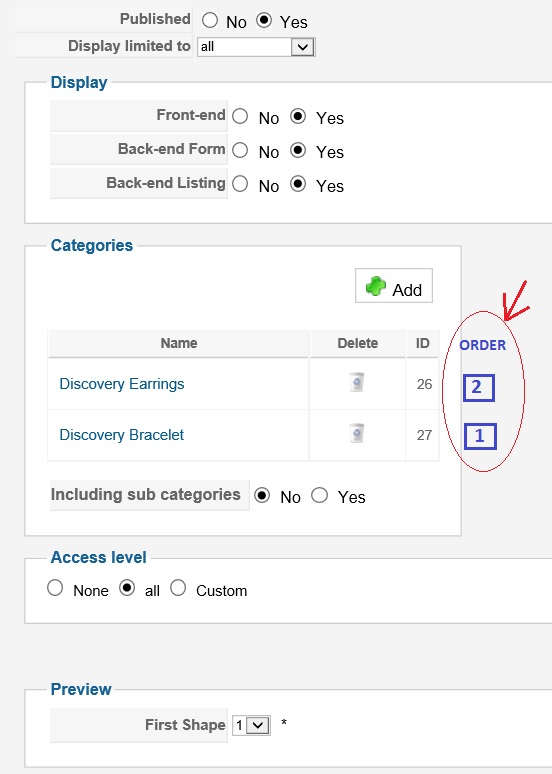Screen dimensions: 552x774
Task: Select Yes for Back-end Form
Action: click(x=298, y=150)
